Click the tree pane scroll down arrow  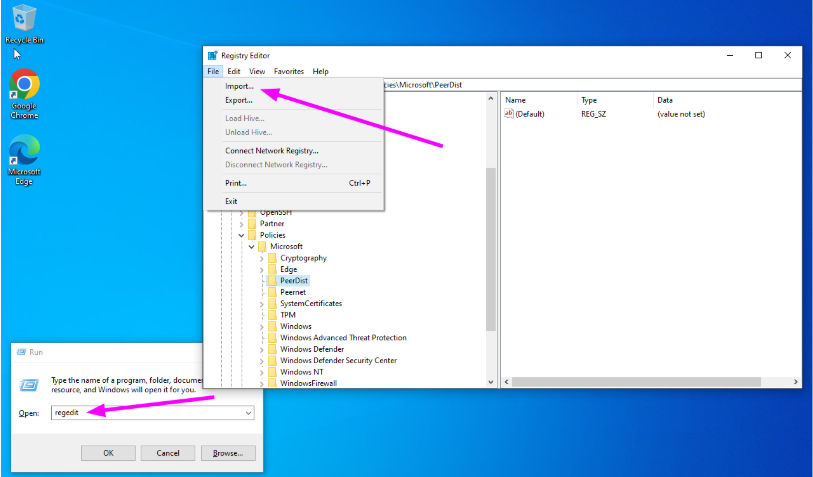tap(490, 382)
